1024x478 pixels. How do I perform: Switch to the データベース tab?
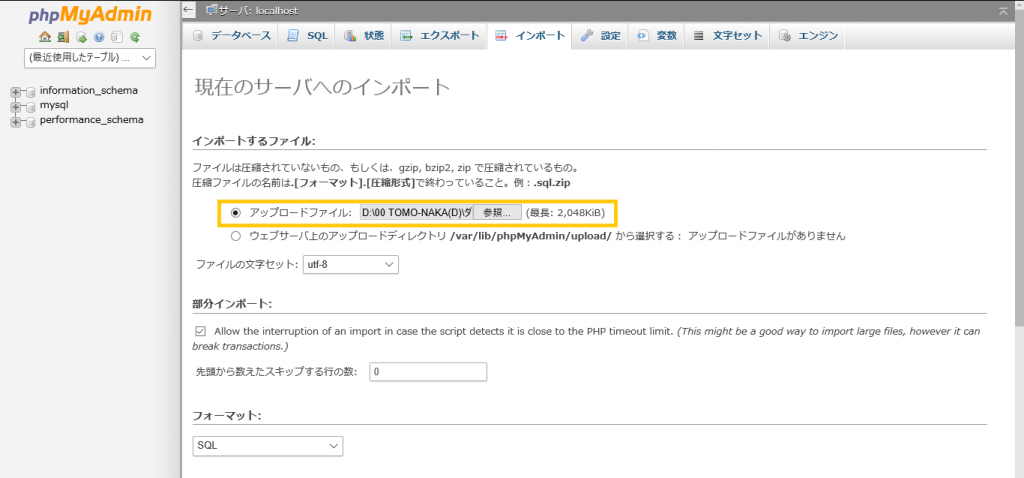pyautogui.click(x=231, y=36)
